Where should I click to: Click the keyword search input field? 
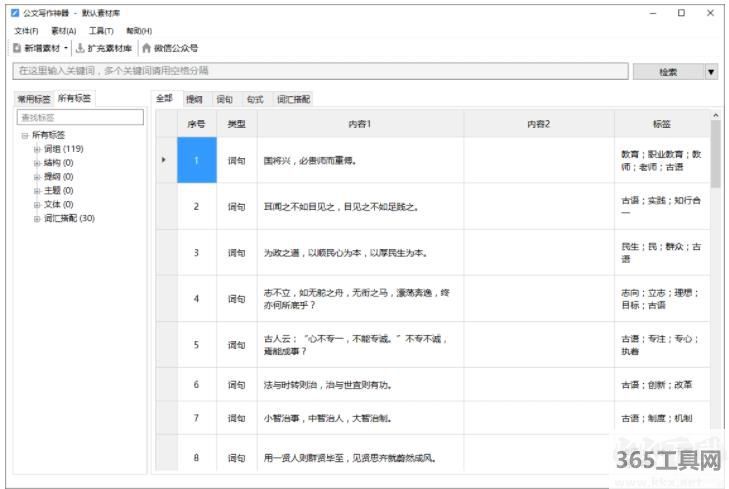pyautogui.click(x=320, y=72)
